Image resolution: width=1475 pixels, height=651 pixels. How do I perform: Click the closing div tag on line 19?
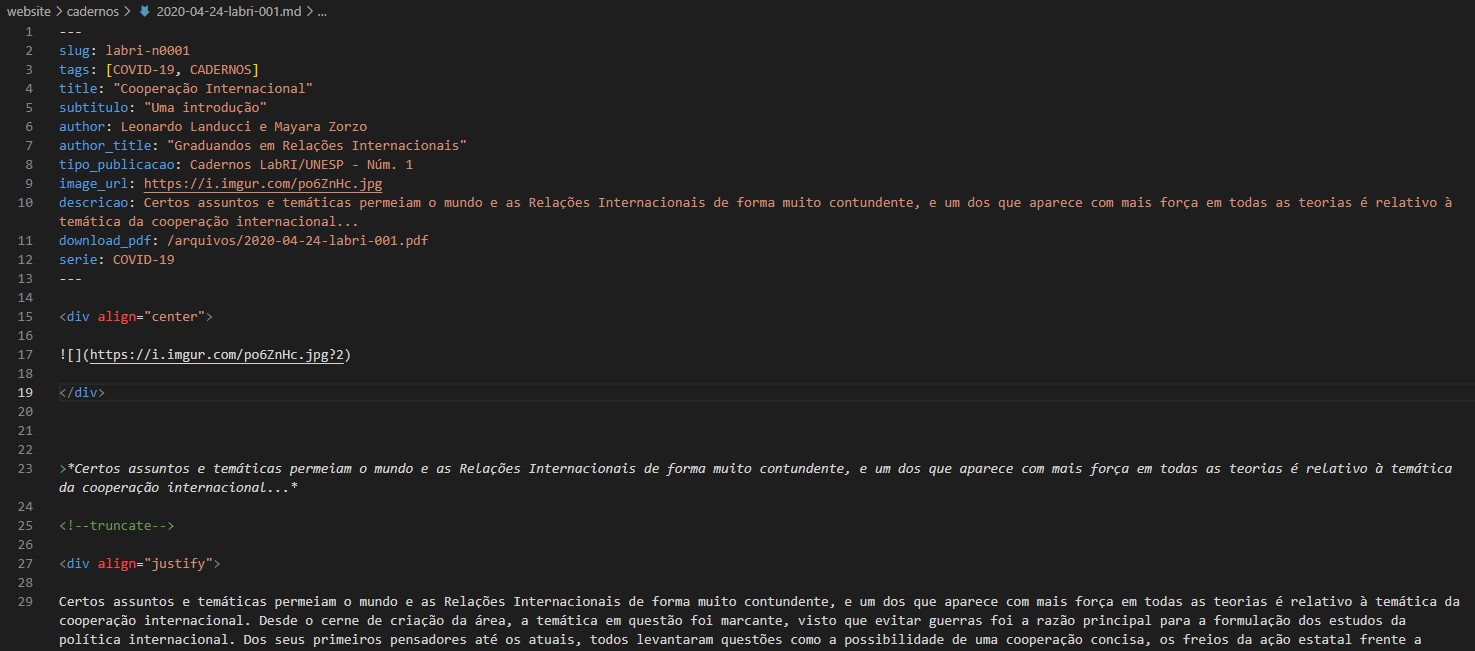click(x=81, y=393)
